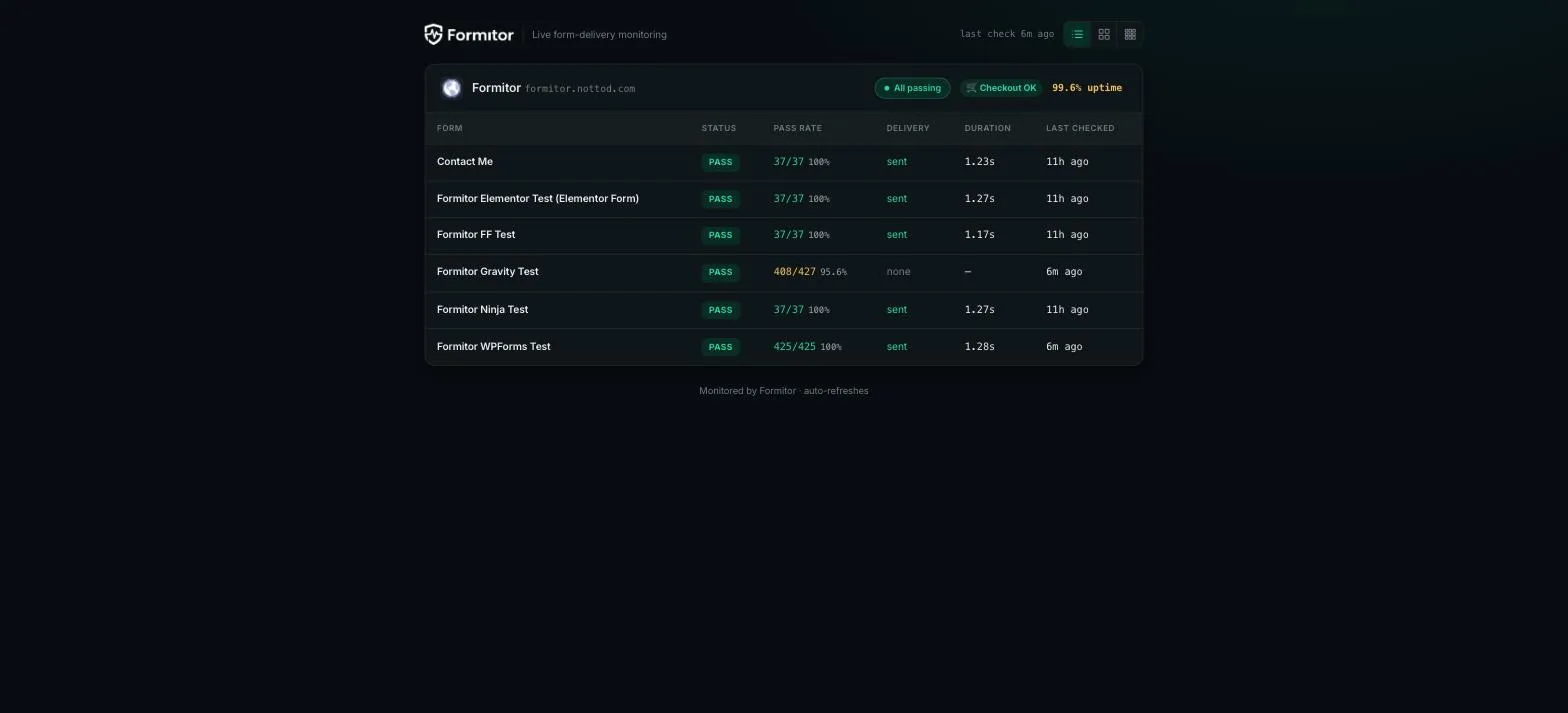1568x713 pixels.
Task: Sort by the FORM column header
Action: pos(450,128)
